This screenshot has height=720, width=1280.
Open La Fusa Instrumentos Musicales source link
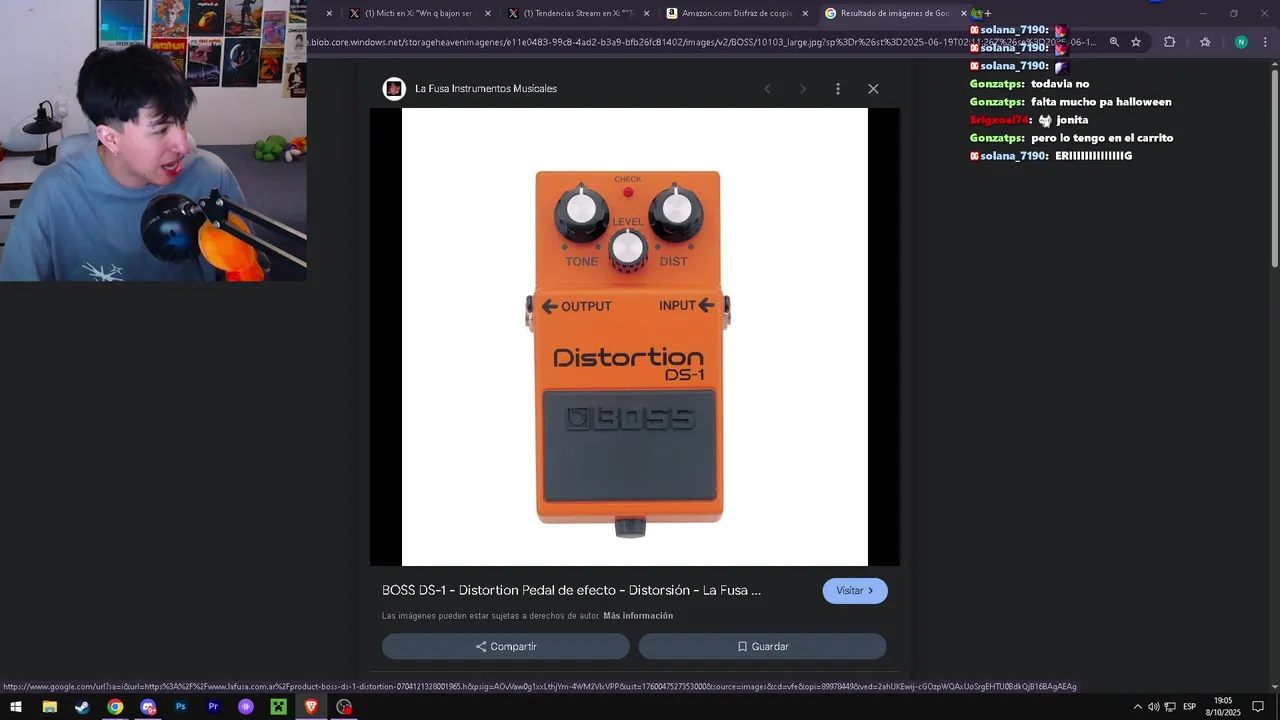tap(486, 89)
